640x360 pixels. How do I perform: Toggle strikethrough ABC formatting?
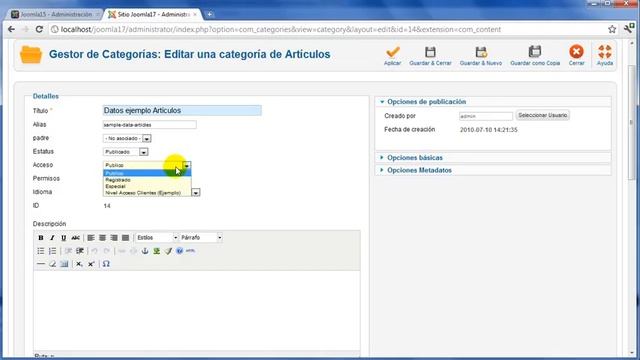point(76,238)
